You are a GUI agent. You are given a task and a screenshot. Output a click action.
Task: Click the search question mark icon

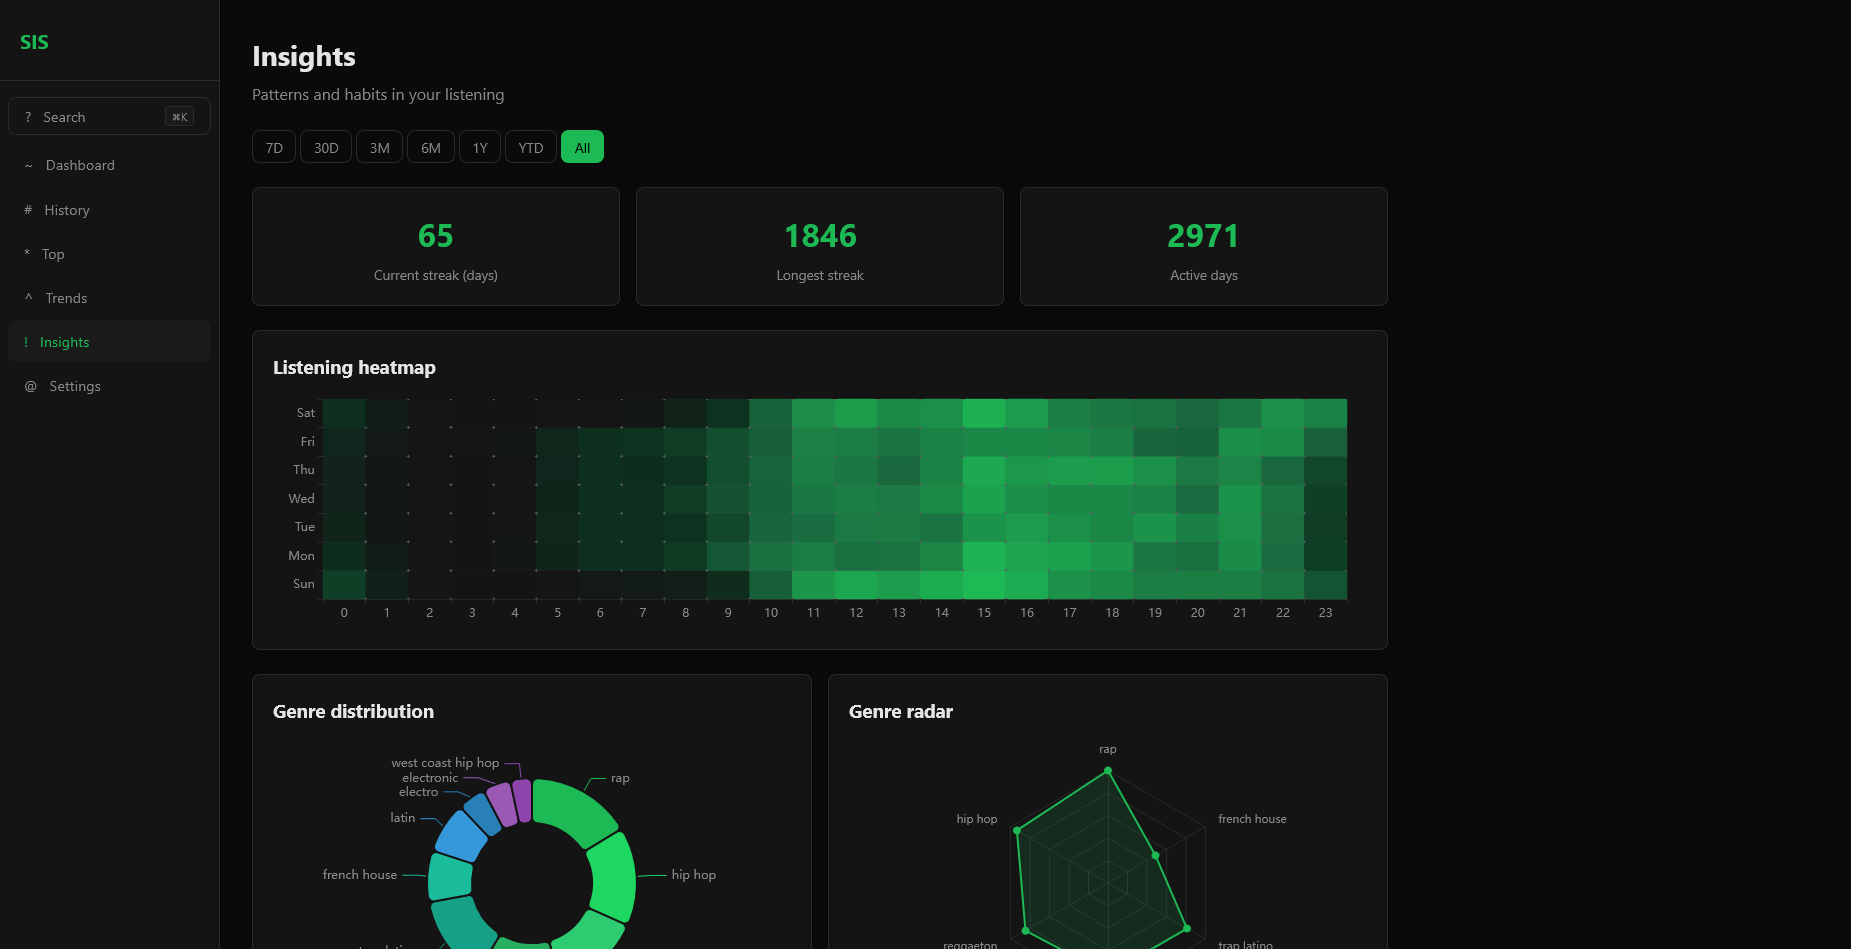point(28,117)
